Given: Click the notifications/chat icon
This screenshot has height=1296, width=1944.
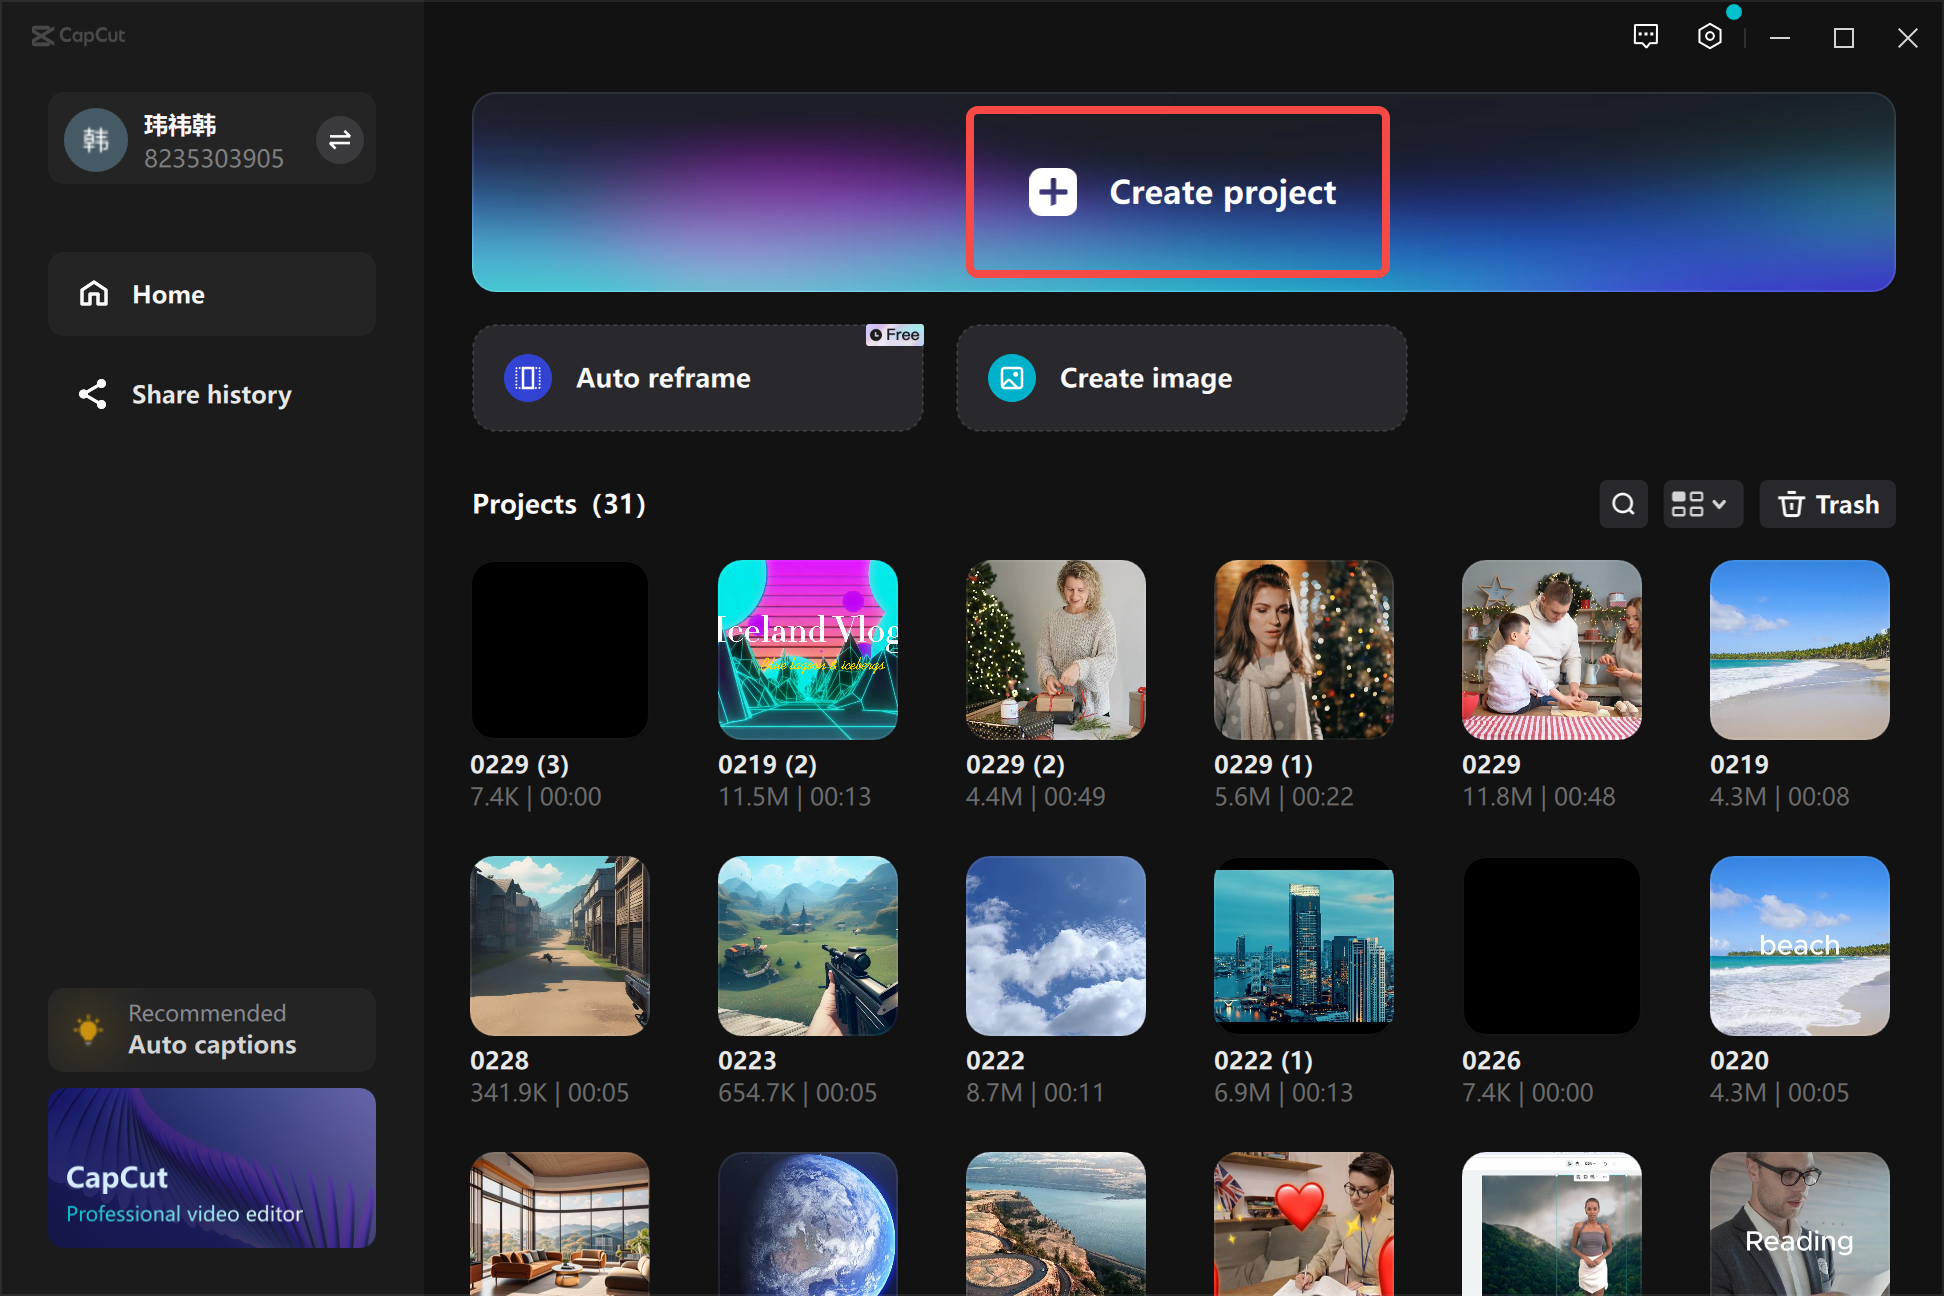Looking at the screenshot, I should coord(1645,38).
